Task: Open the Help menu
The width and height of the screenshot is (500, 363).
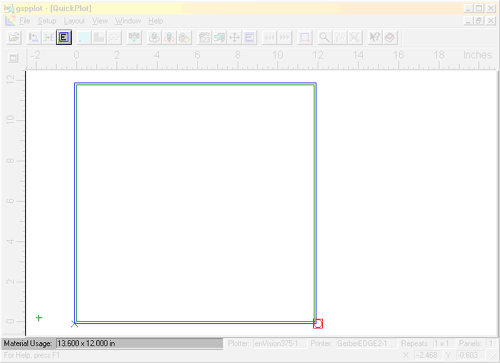Action: coord(156,21)
